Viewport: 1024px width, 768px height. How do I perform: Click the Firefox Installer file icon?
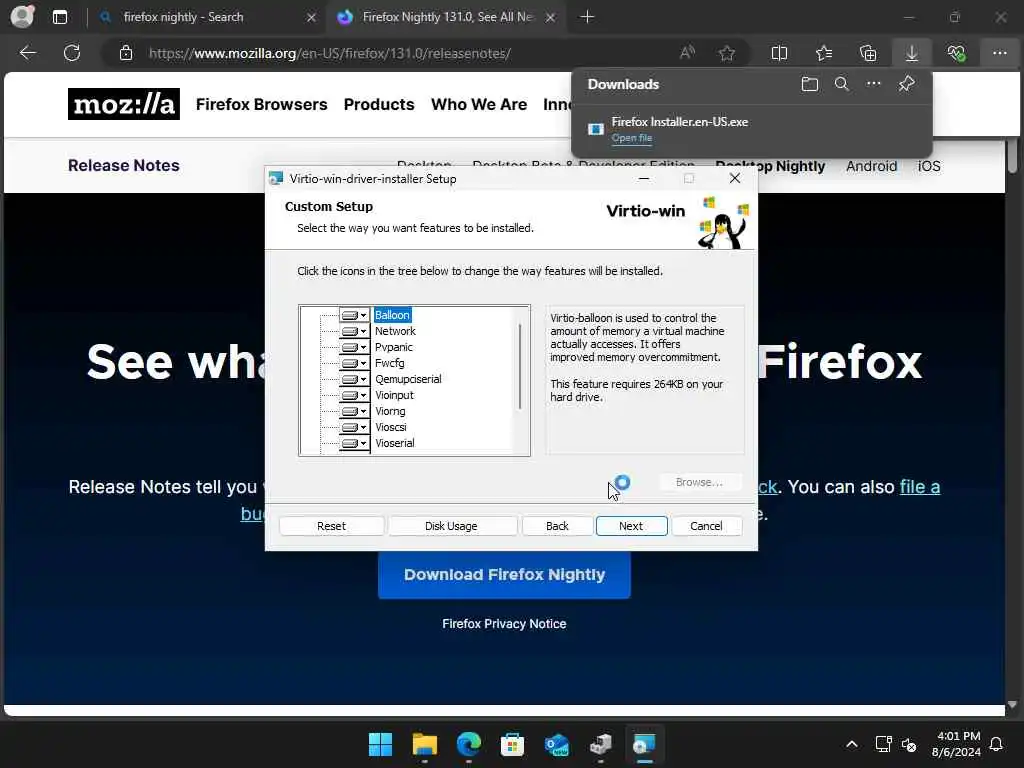[x=595, y=129]
